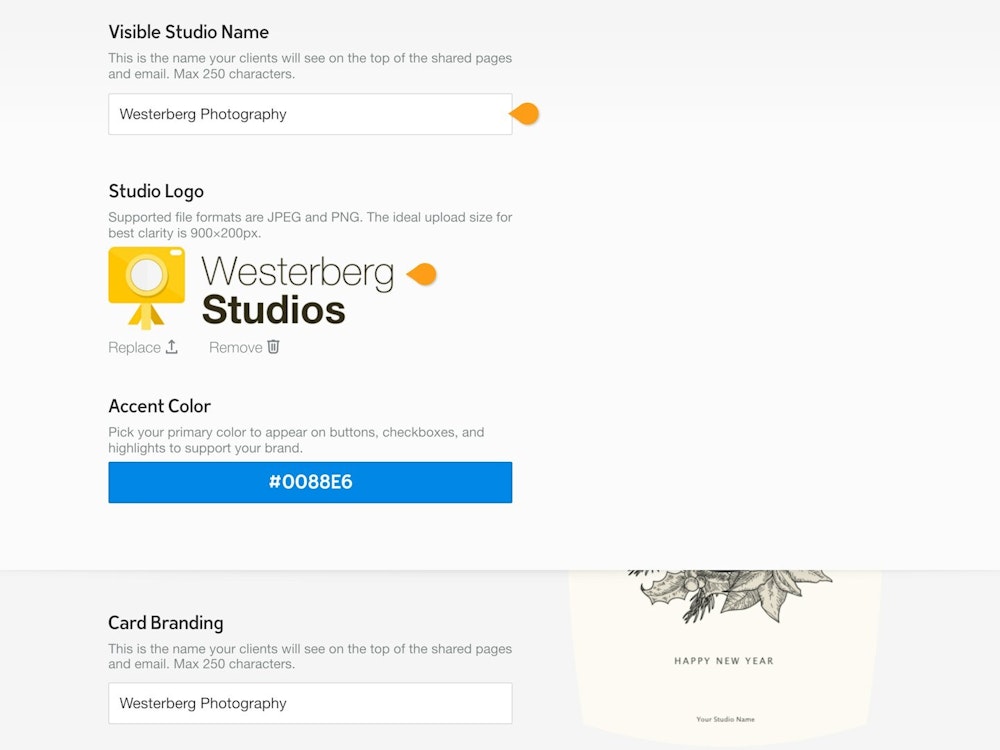Focus the Visible Studio Name text field

310,114
